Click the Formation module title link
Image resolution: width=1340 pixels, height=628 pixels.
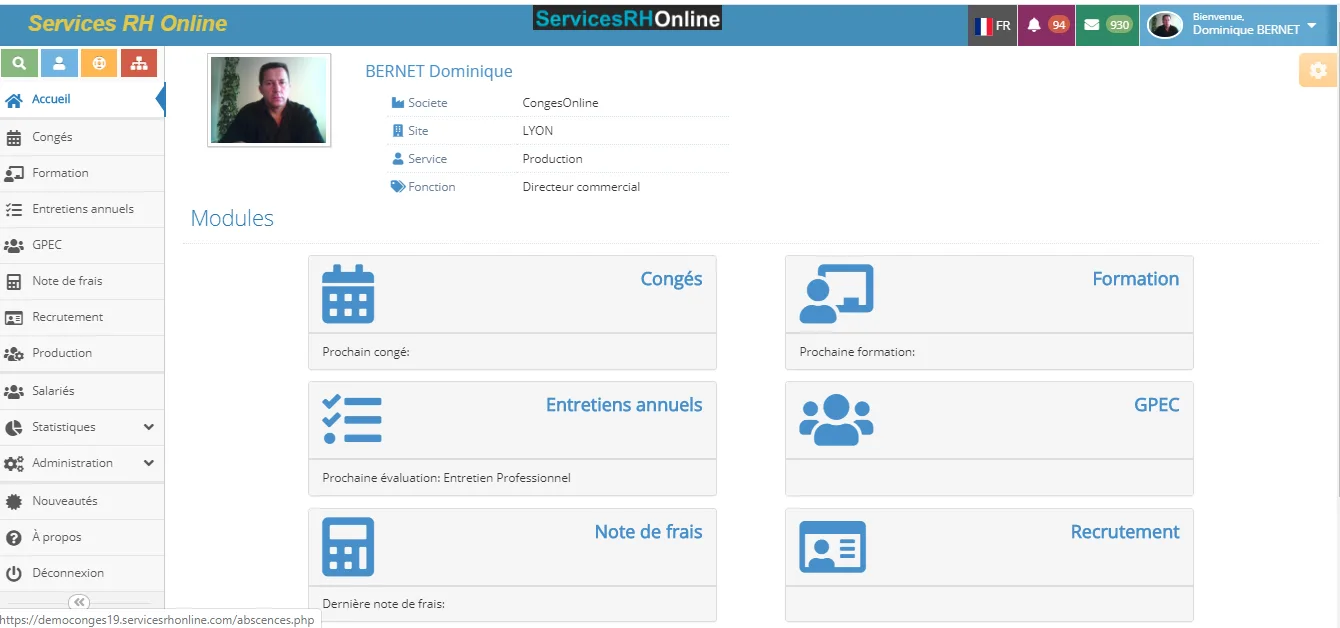1135,279
